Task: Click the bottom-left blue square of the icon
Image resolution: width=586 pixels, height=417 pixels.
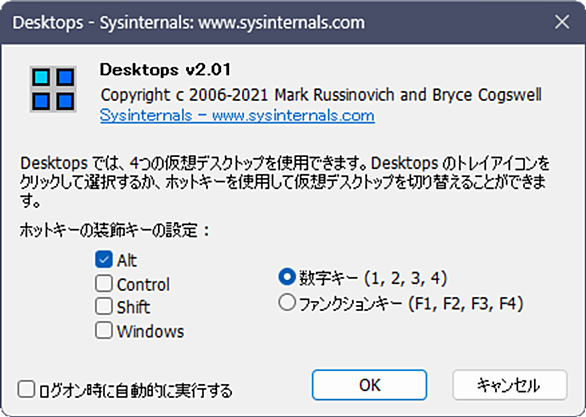Action: click(x=41, y=101)
